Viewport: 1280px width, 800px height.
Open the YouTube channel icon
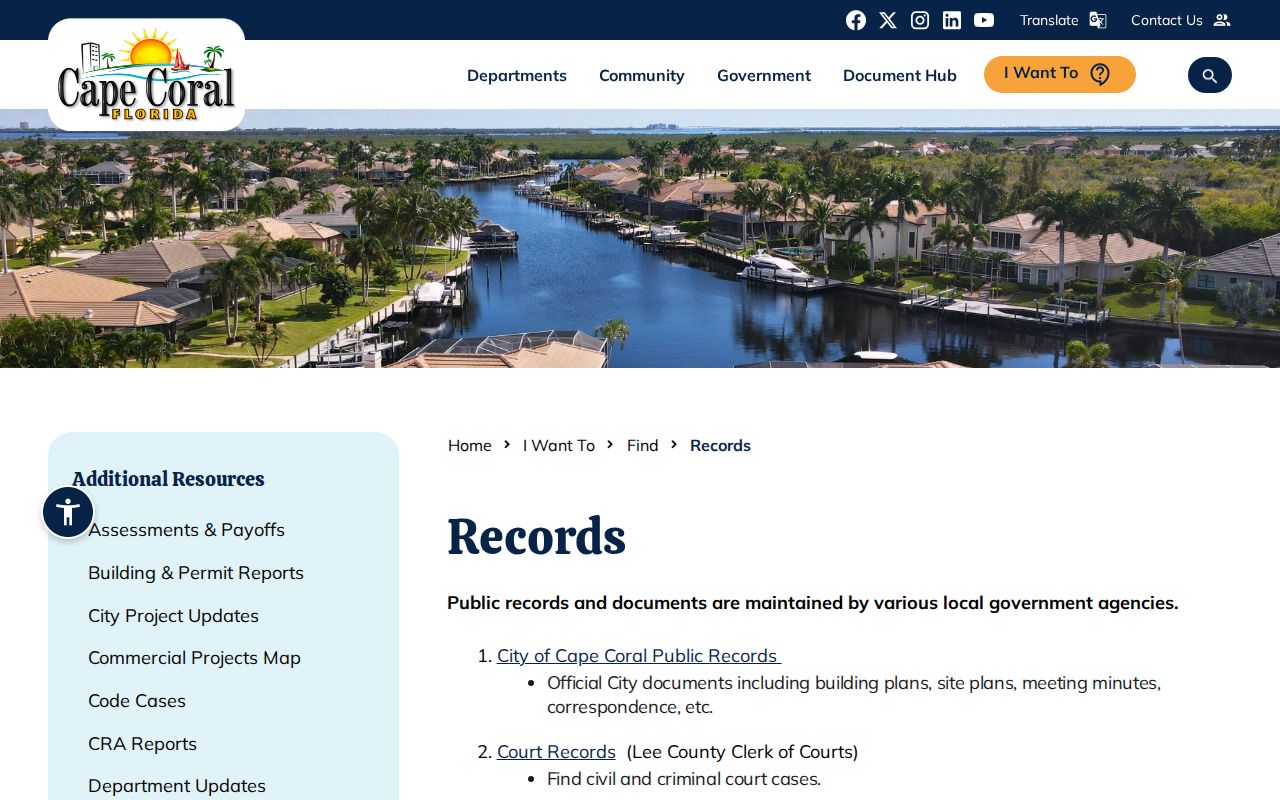pyautogui.click(x=984, y=20)
